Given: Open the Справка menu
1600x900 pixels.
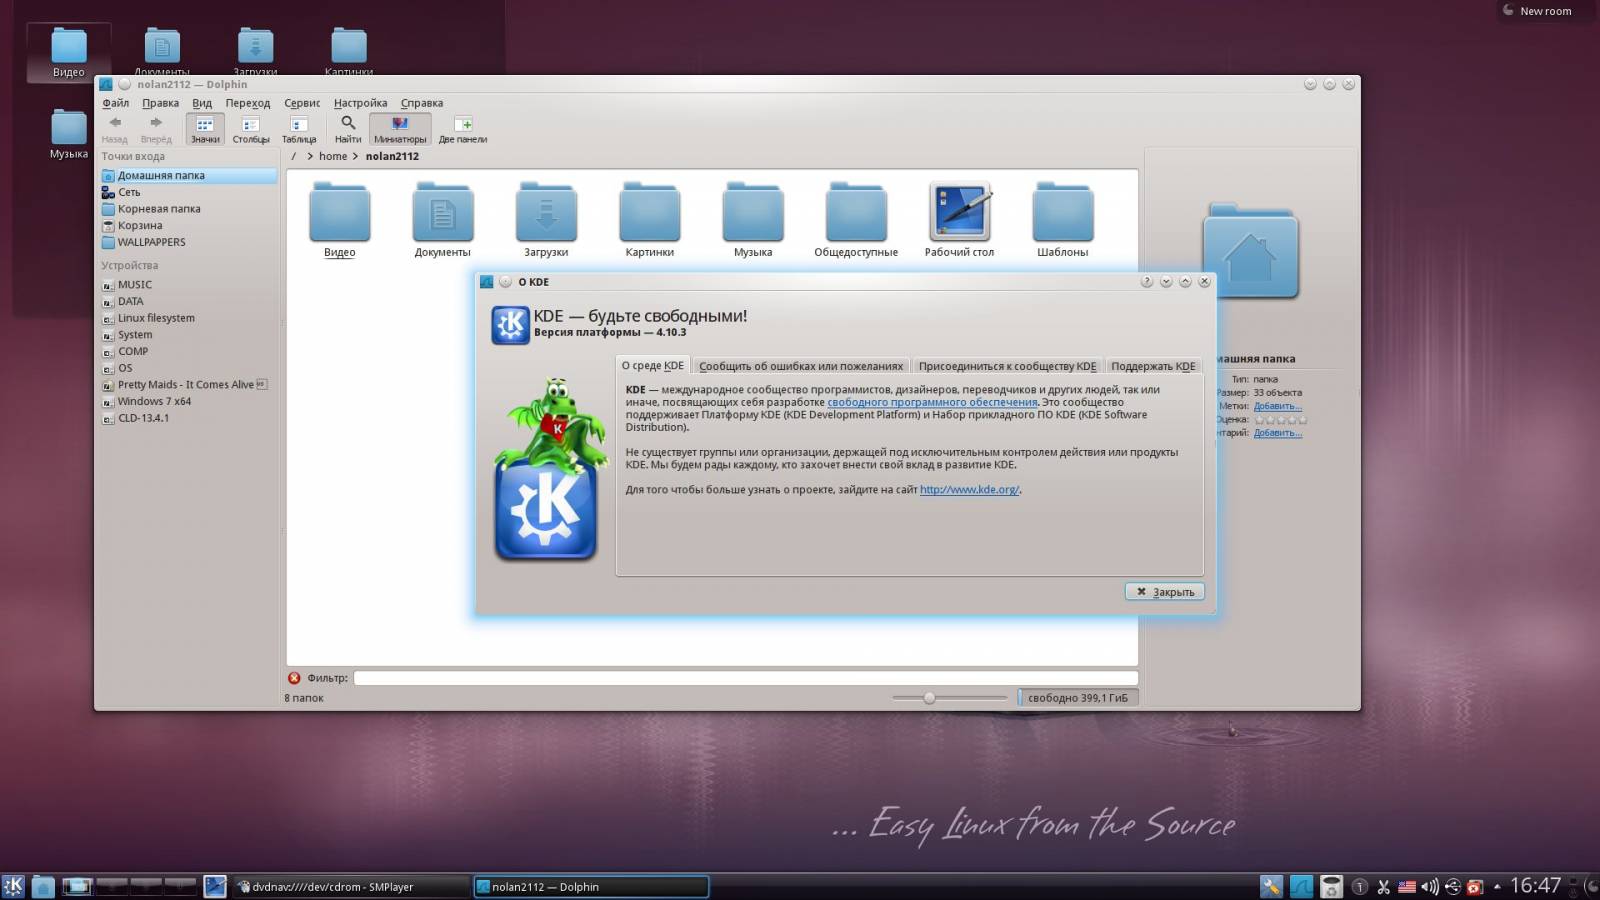Looking at the screenshot, I should click(x=422, y=103).
